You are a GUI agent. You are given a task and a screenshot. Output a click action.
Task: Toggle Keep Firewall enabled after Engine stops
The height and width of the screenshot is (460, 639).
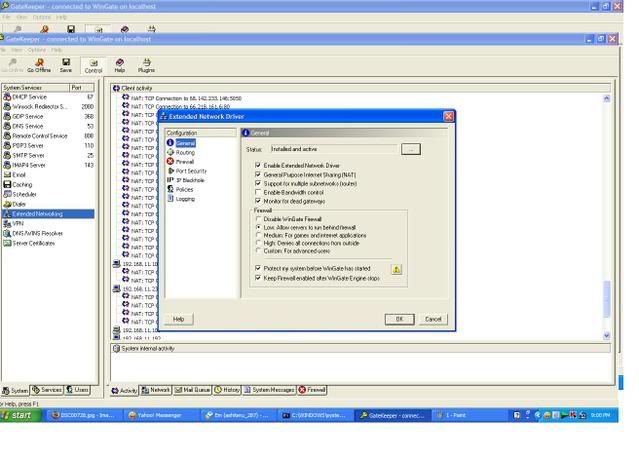pyautogui.click(x=258, y=278)
